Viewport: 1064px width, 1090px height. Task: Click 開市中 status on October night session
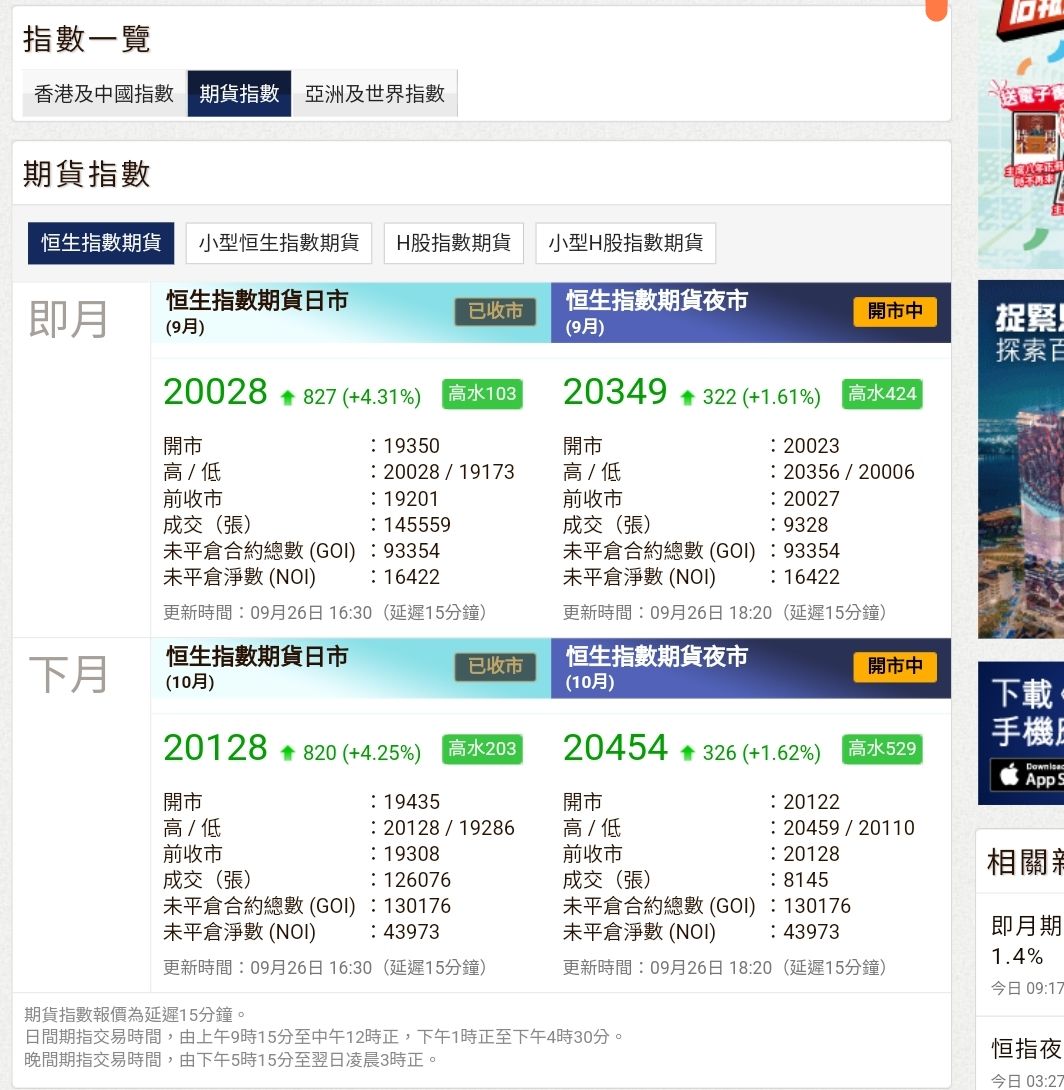895,667
